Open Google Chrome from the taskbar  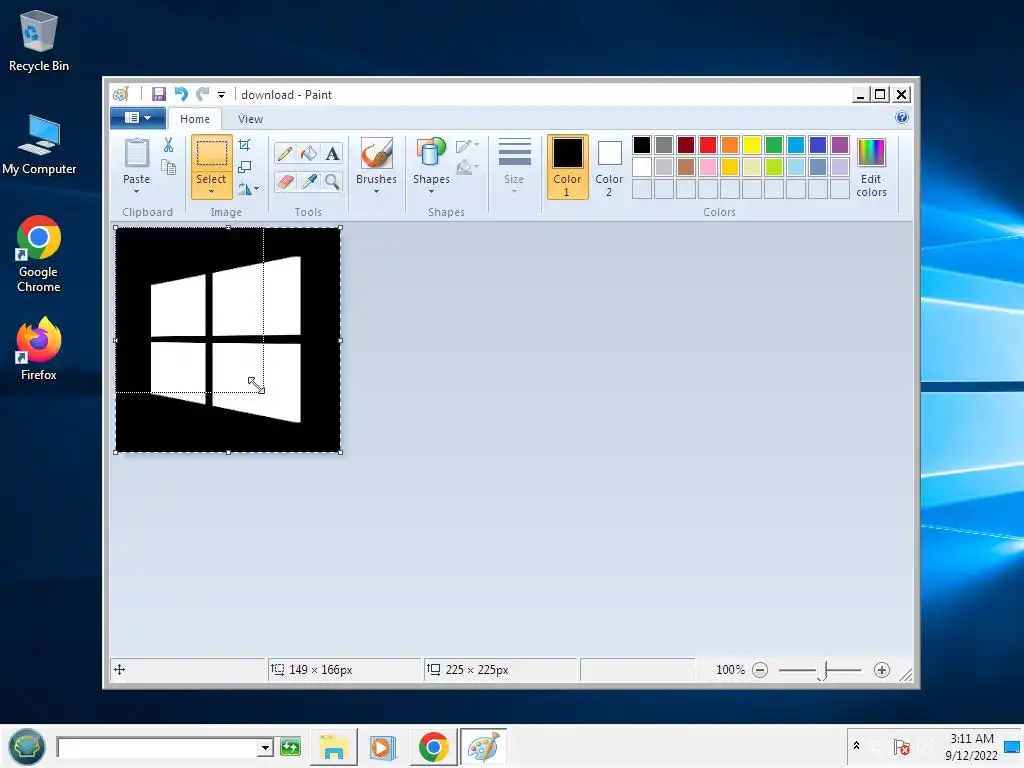pos(433,747)
